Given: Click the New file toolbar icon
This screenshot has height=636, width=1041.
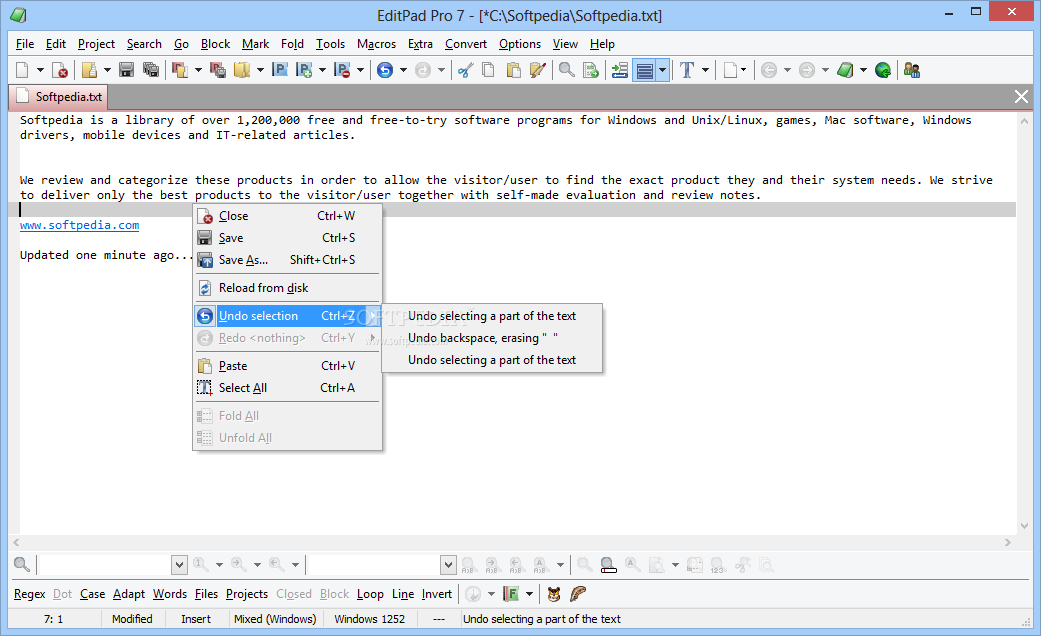Looking at the screenshot, I should click(22, 70).
